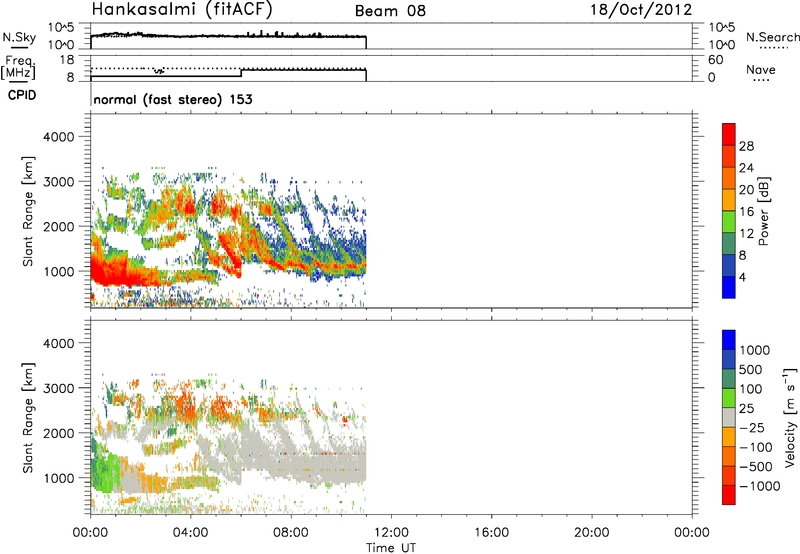Click the -25 label on the velocity colorbar
The width and height of the screenshot is (800, 554).
point(752,428)
